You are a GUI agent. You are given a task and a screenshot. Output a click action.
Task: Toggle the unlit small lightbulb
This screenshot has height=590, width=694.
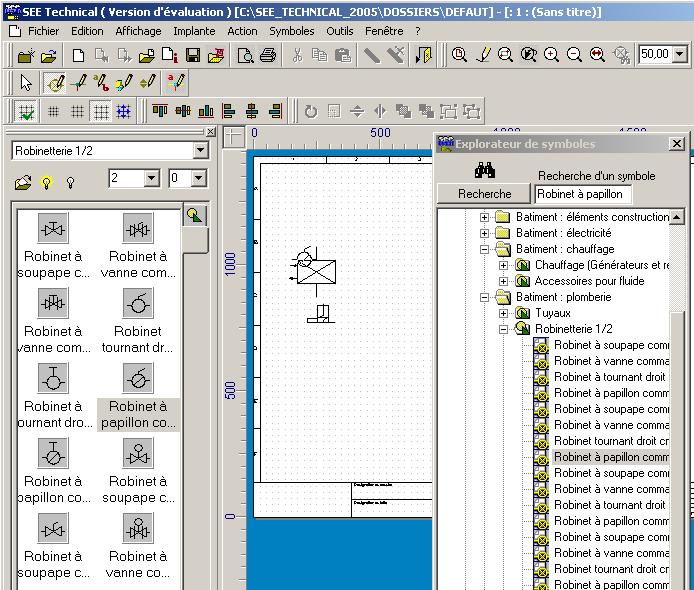point(70,182)
